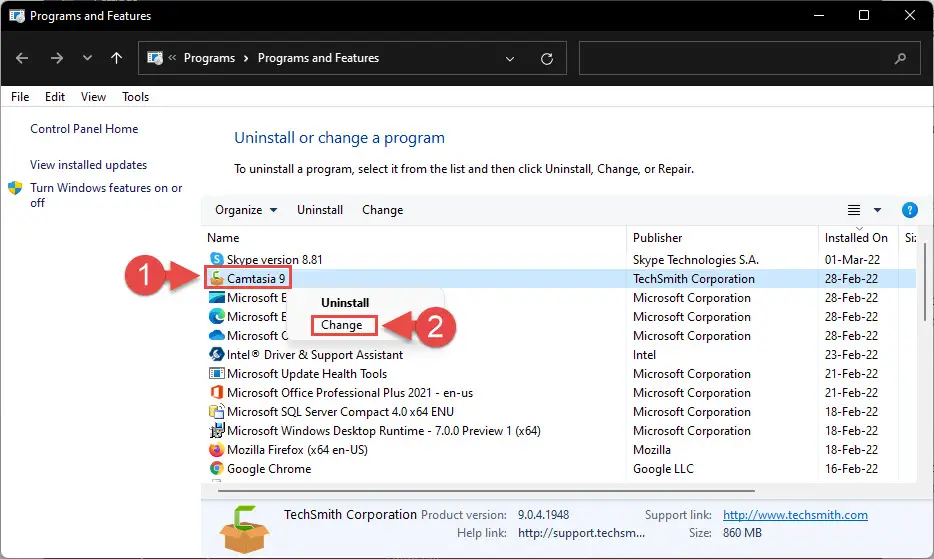This screenshot has width=934, height=559.
Task: Click the Microsoft Update Health Tools icon
Action: coord(217,374)
